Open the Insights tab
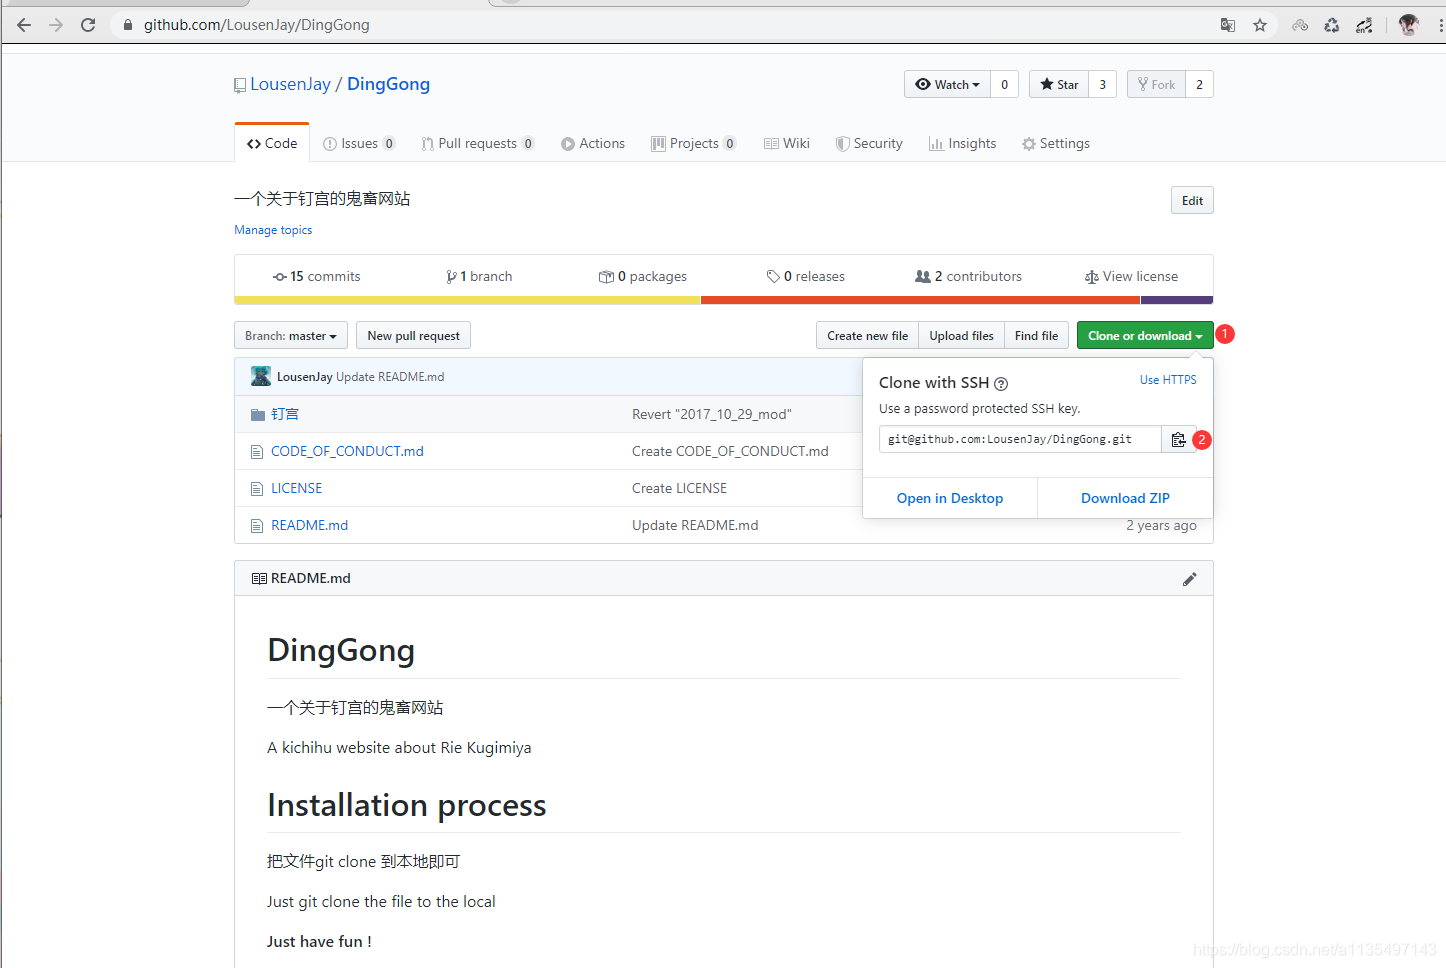1446x968 pixels. (x=962, y=143)
